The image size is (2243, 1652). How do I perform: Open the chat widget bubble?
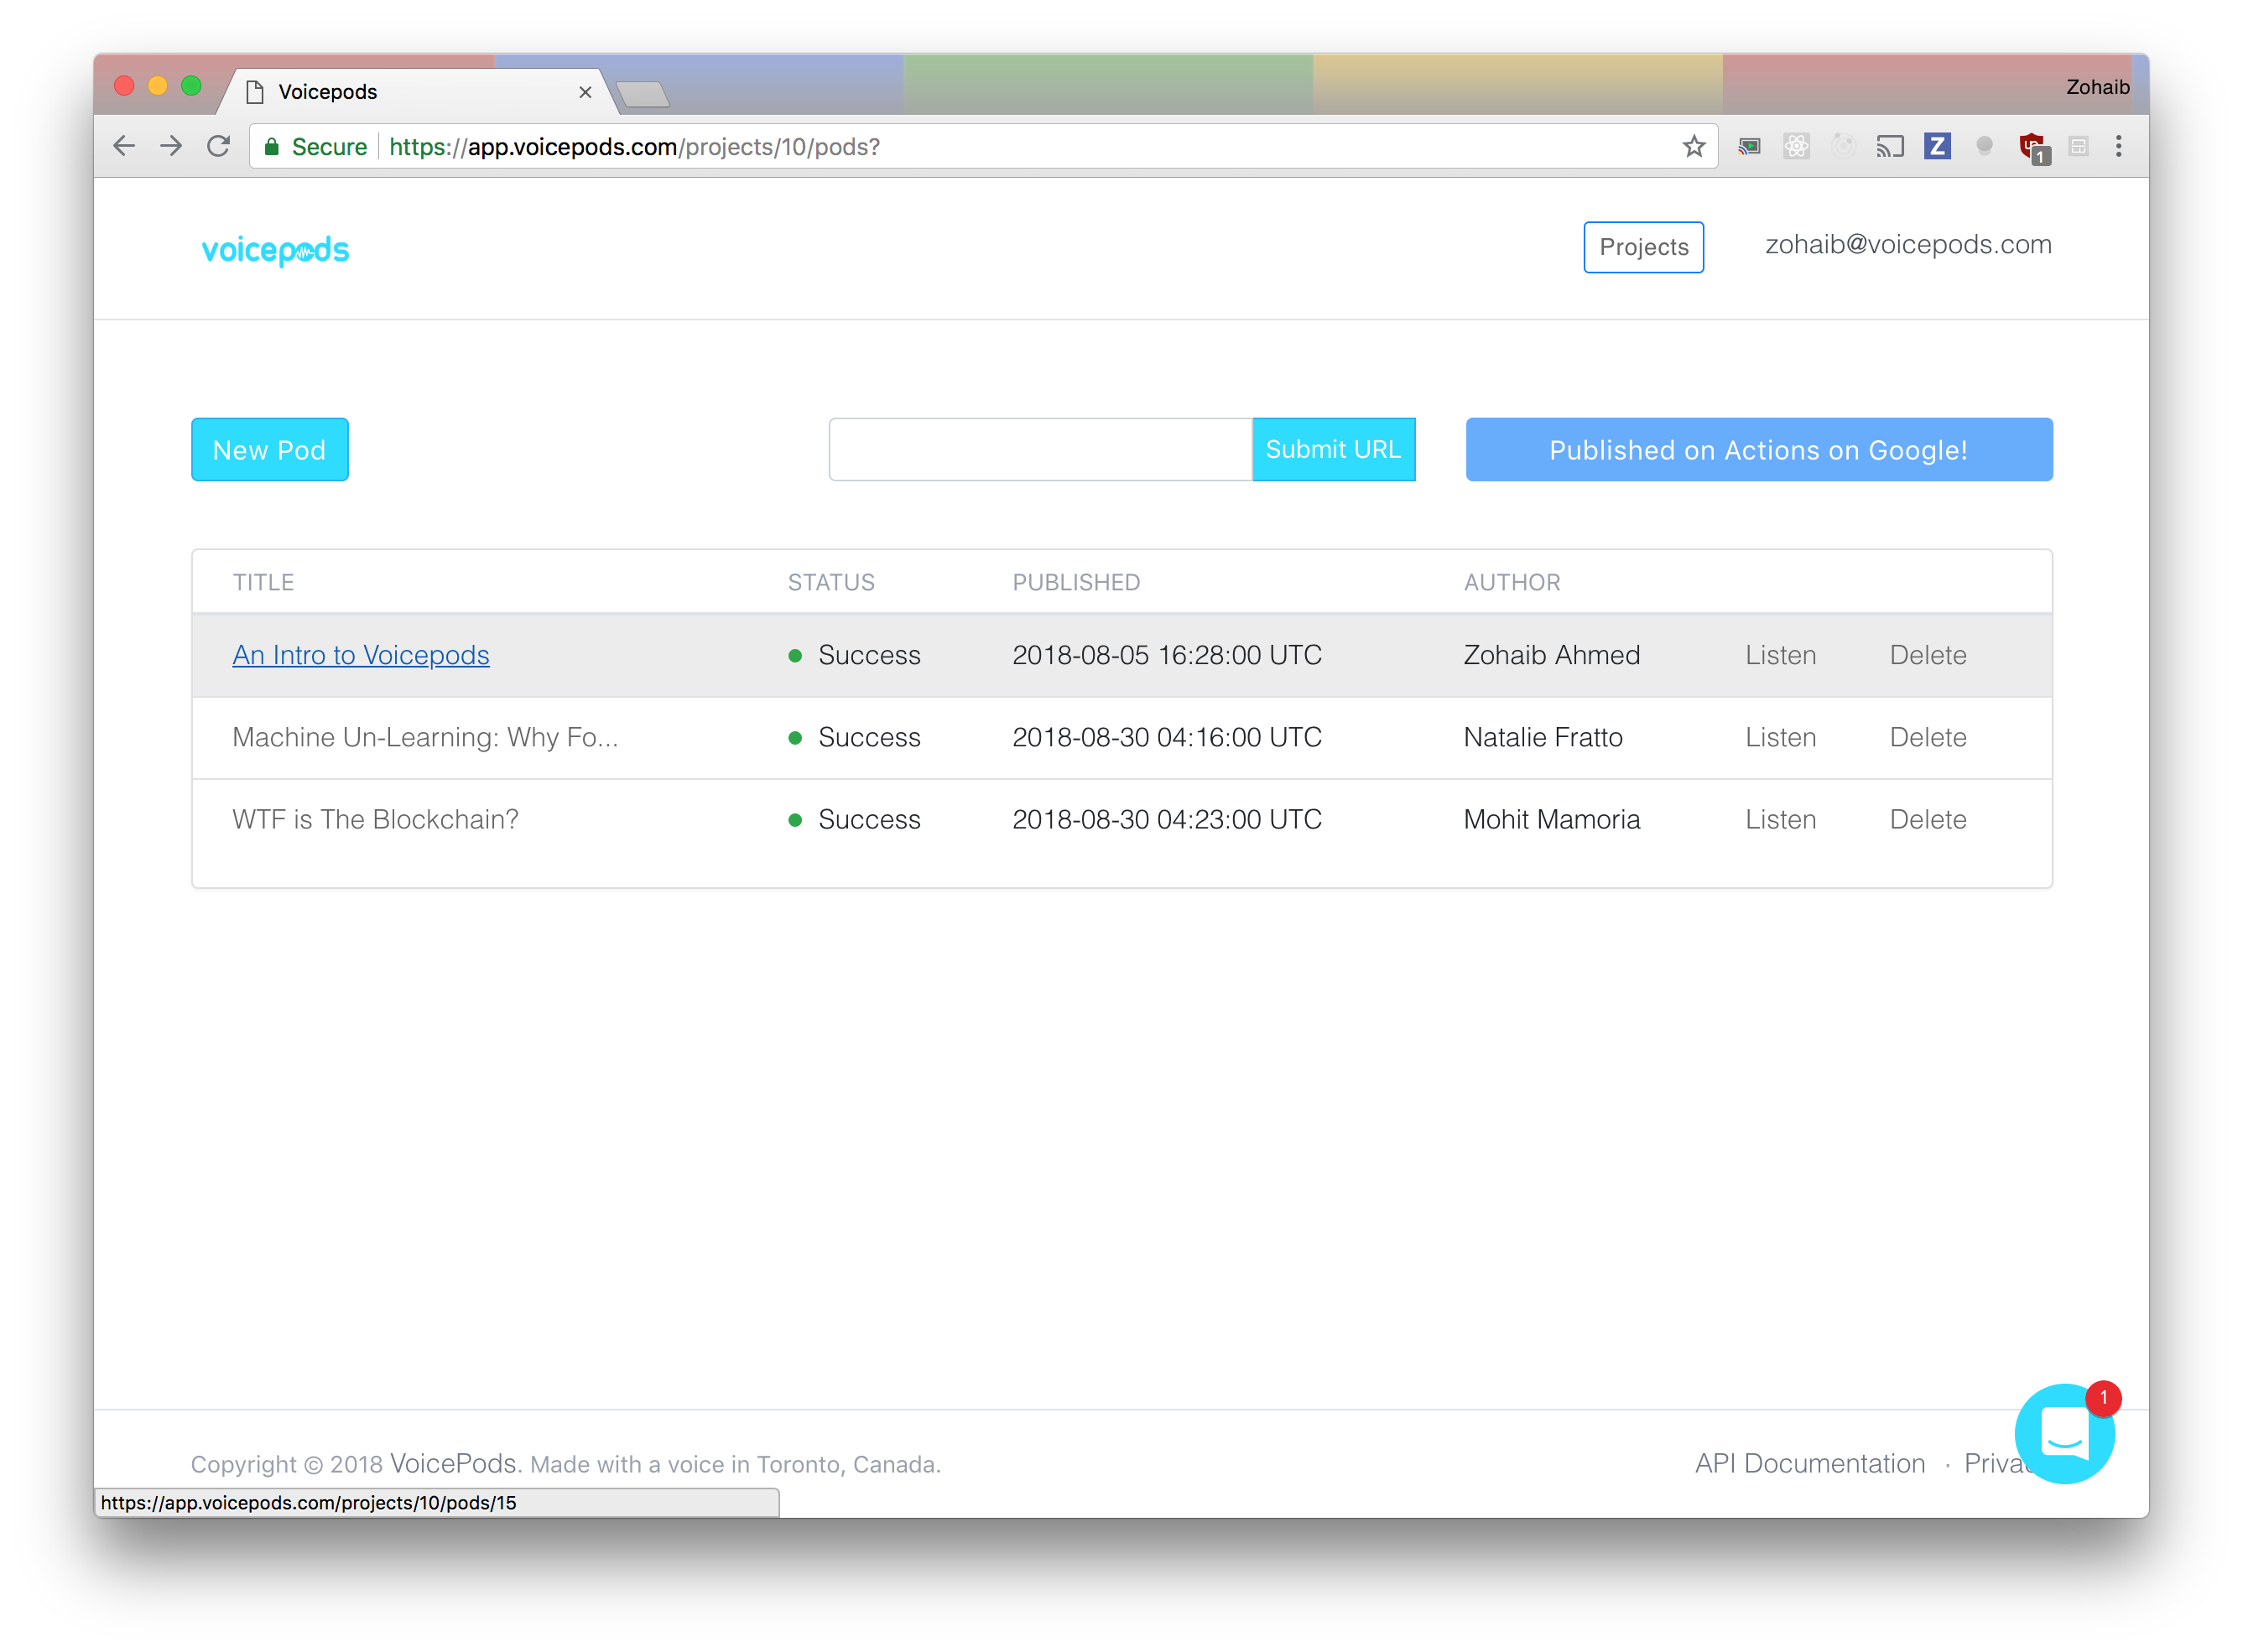coord(2064,1433)
